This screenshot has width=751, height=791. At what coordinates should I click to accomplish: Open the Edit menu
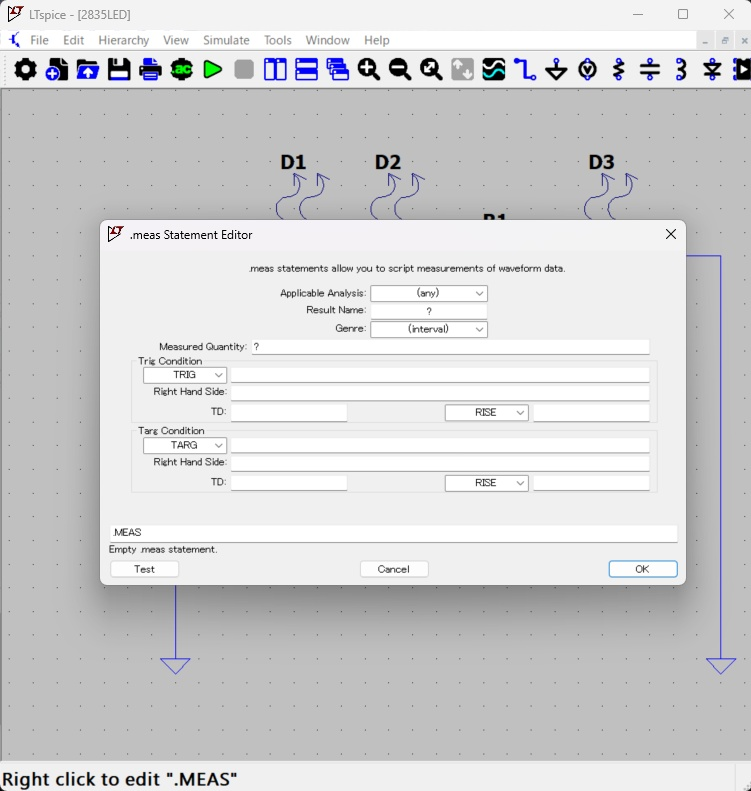(74, 40)
